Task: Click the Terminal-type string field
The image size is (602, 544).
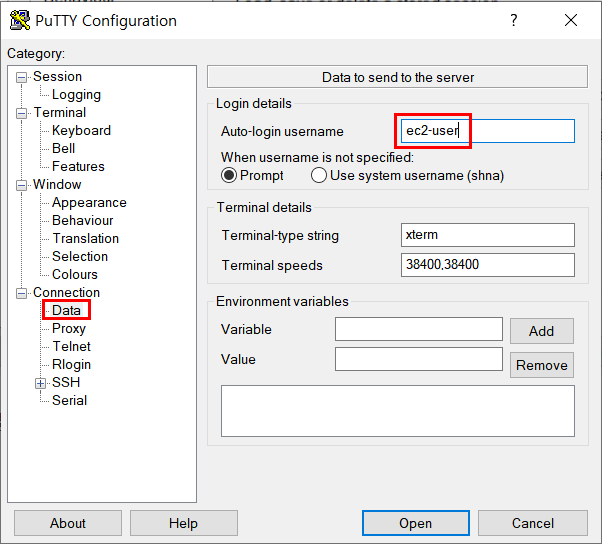Action: pyautogui.click(x=488, y=235)
